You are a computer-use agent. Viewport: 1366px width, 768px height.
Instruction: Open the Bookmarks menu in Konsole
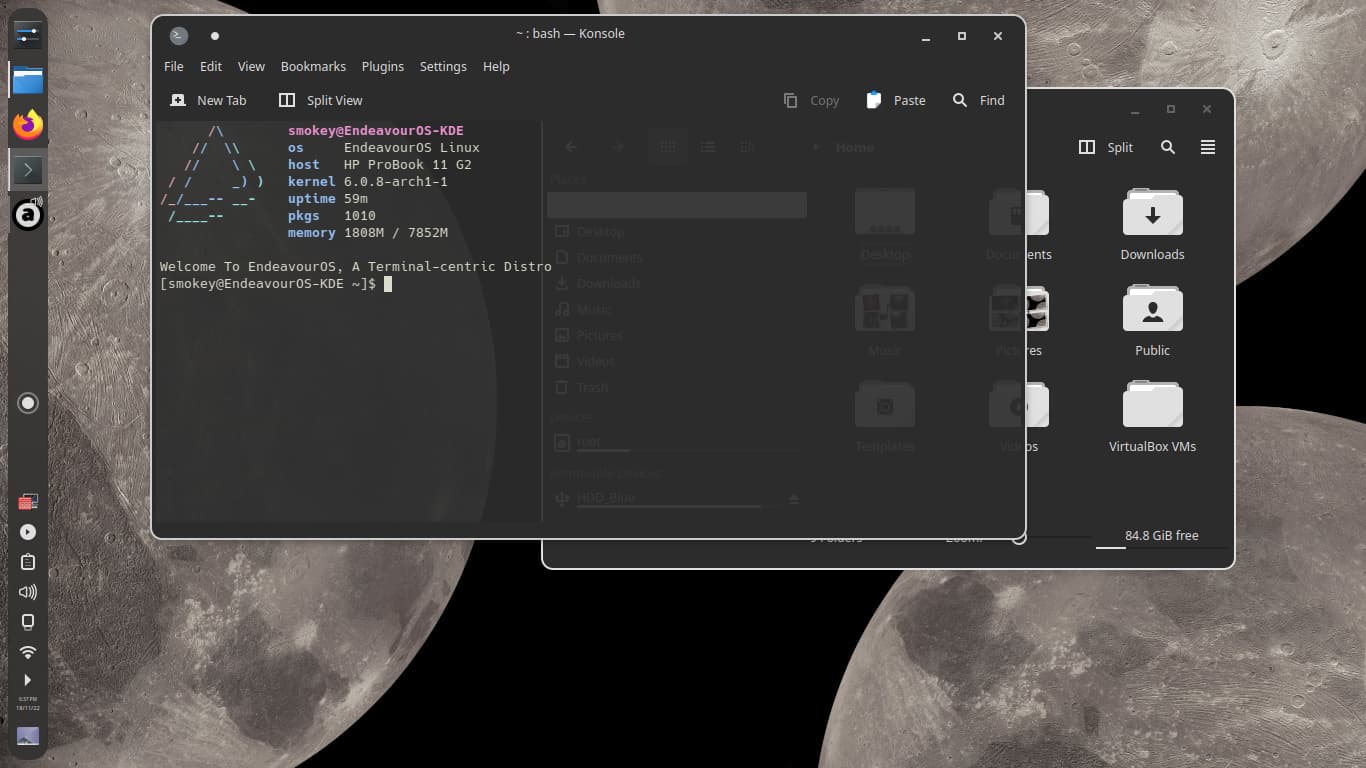point(313,67)
